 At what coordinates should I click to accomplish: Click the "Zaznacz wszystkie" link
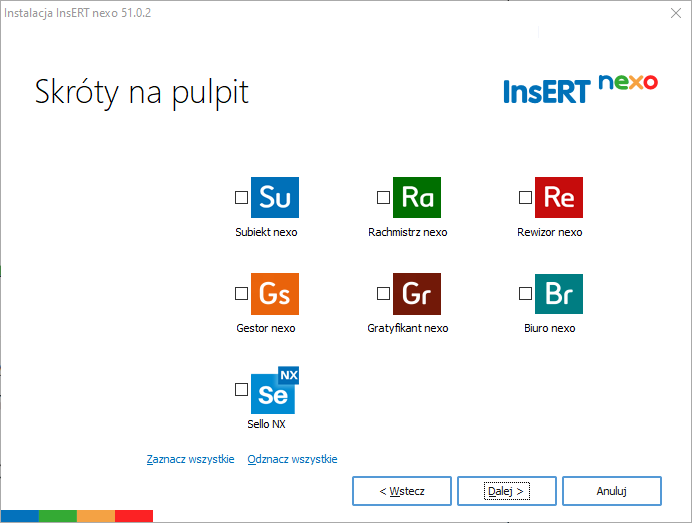(x=190, y=459)
